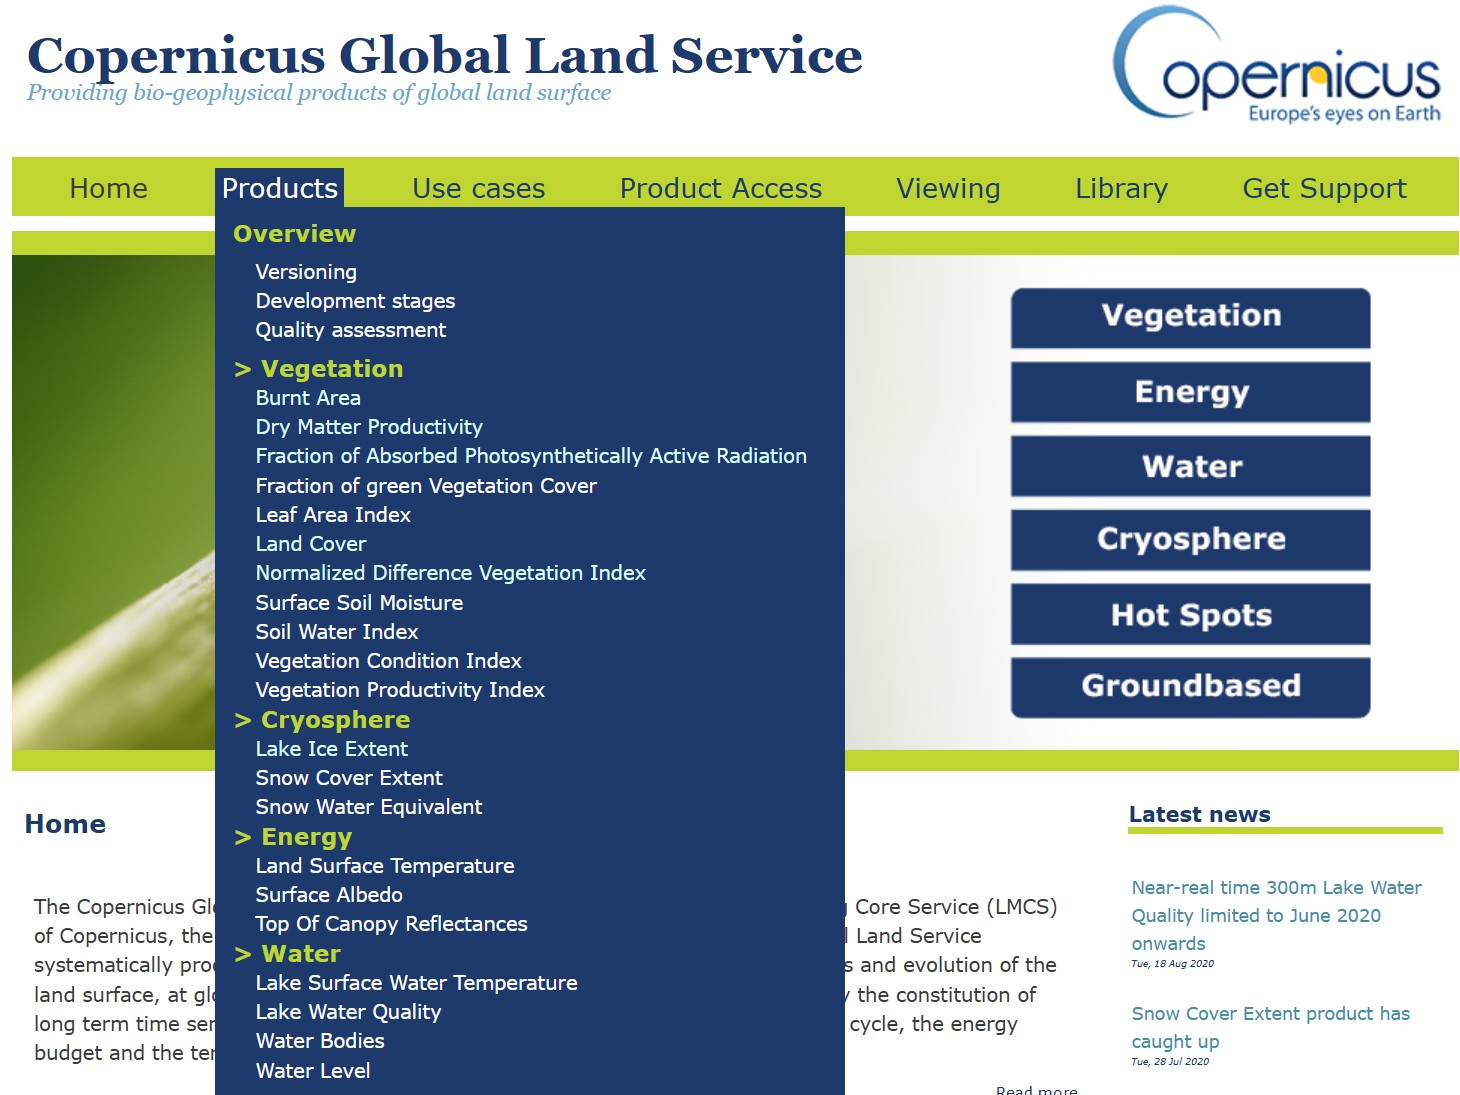The height and width of the screenshot is (1095, 1460).
Task: Click the Latest news heading
Action: (x=1200, y=814)
